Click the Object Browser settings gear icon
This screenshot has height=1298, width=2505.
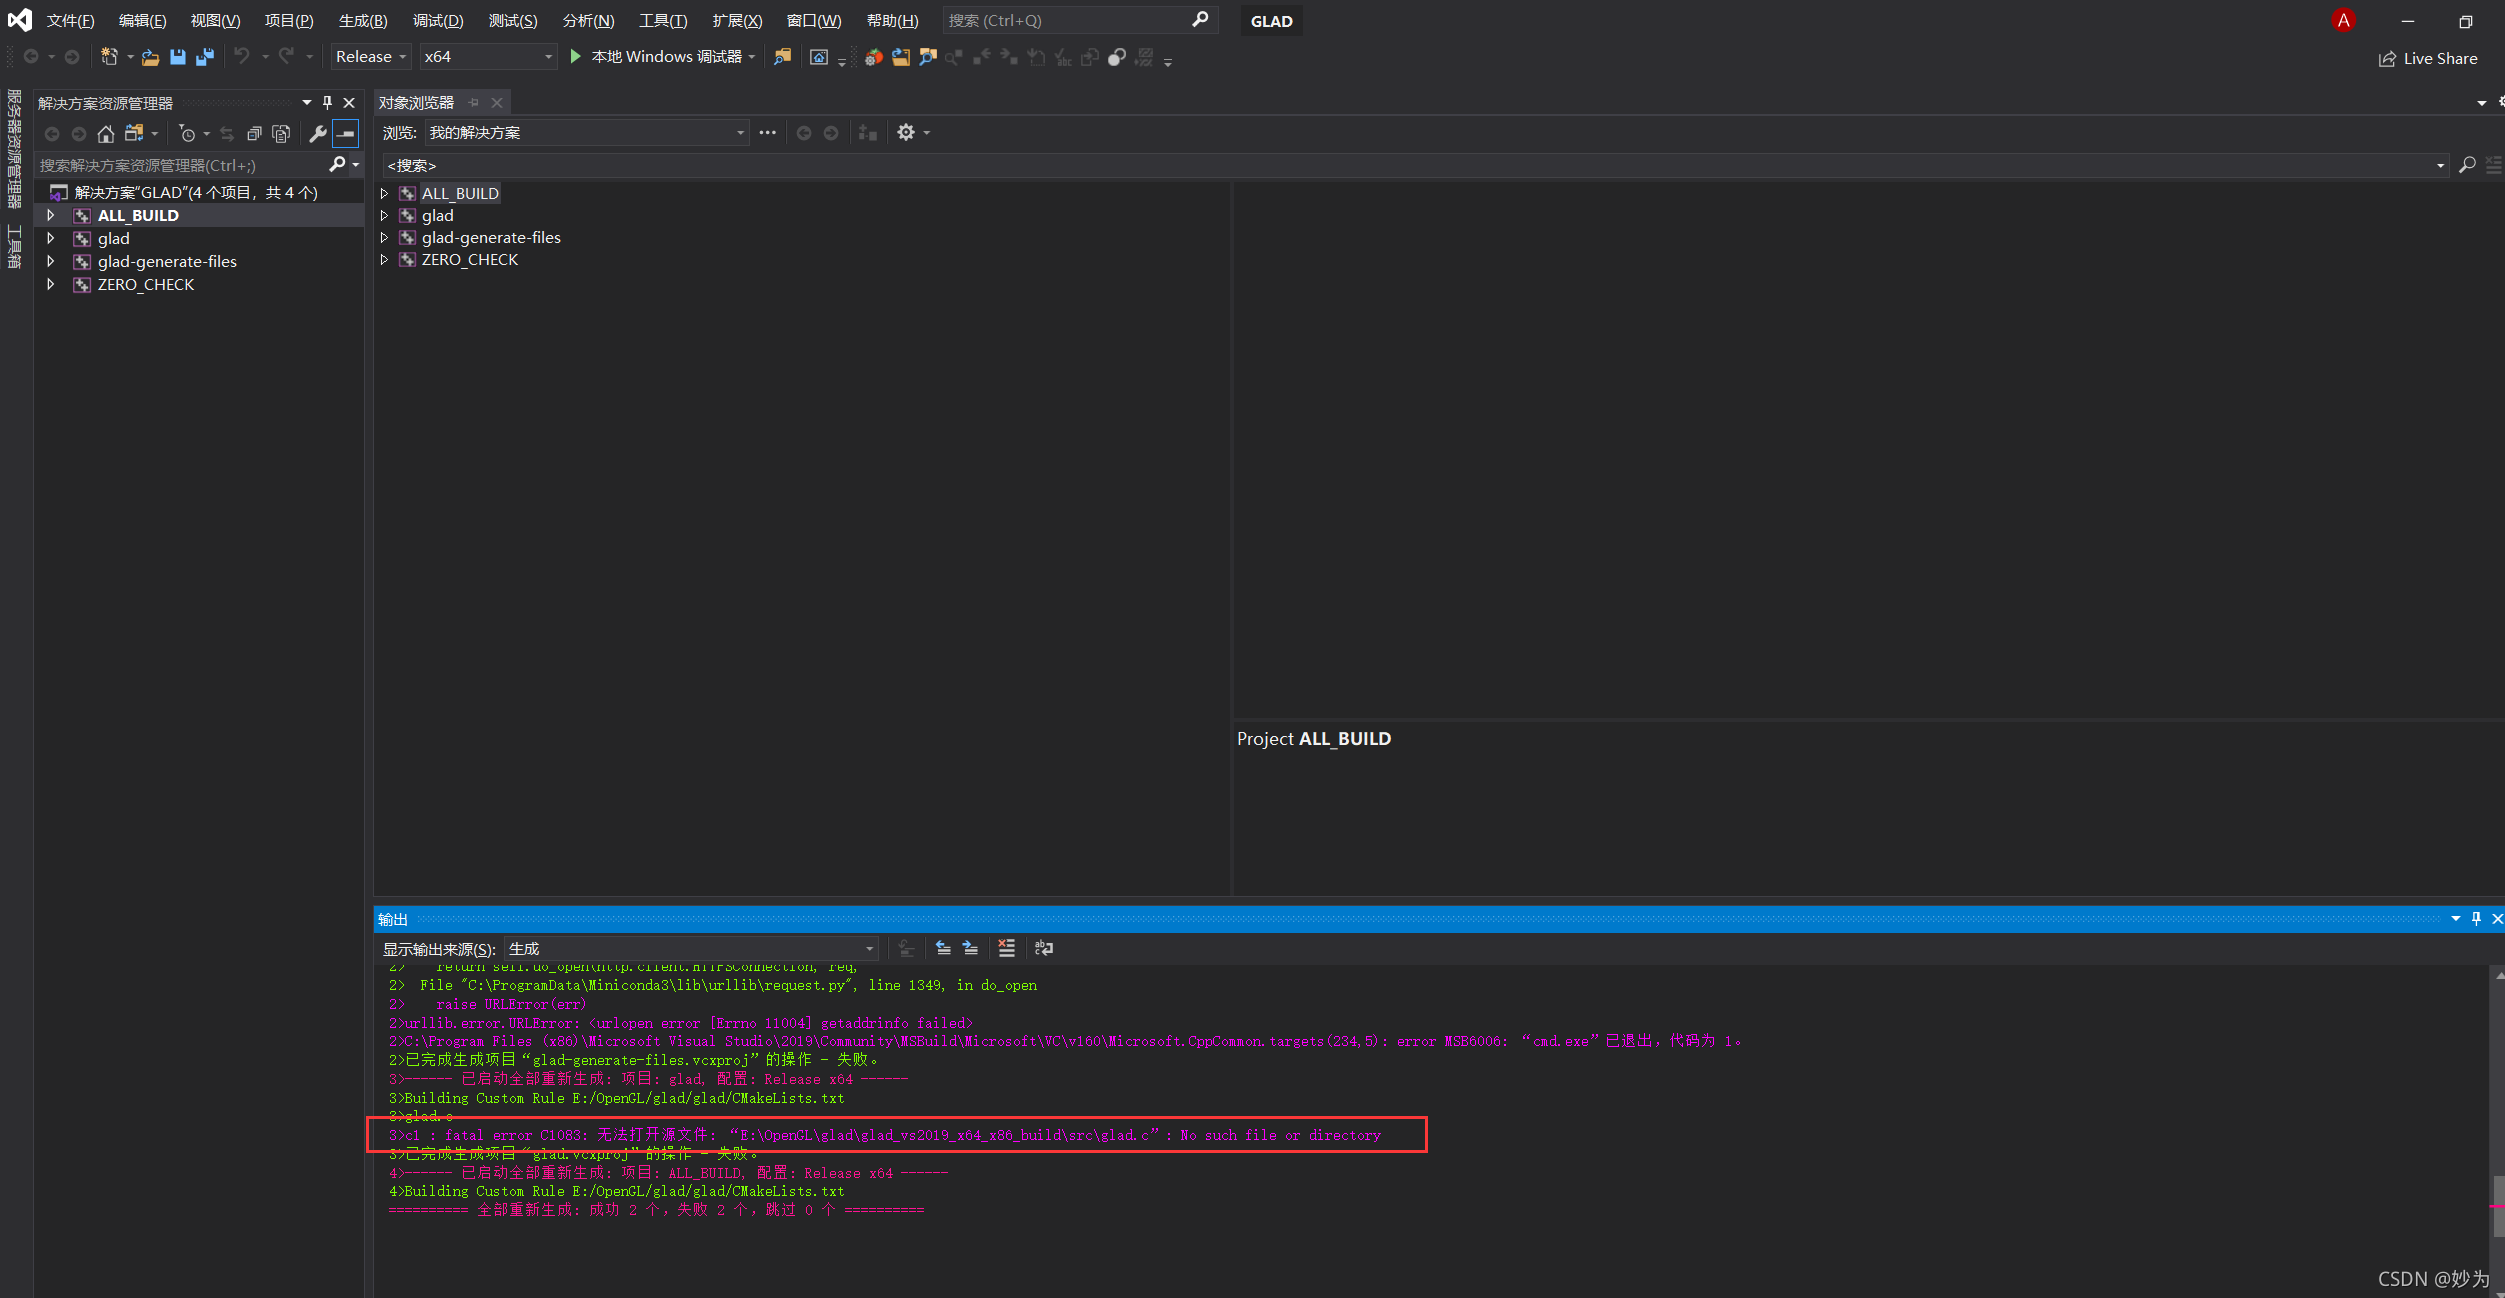[x=906, y=133]
